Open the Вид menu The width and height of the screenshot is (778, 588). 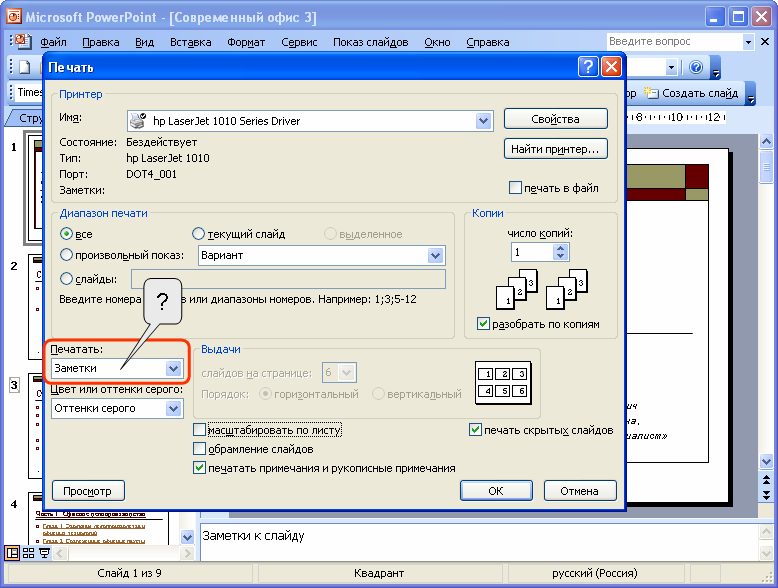coord(144,42)
